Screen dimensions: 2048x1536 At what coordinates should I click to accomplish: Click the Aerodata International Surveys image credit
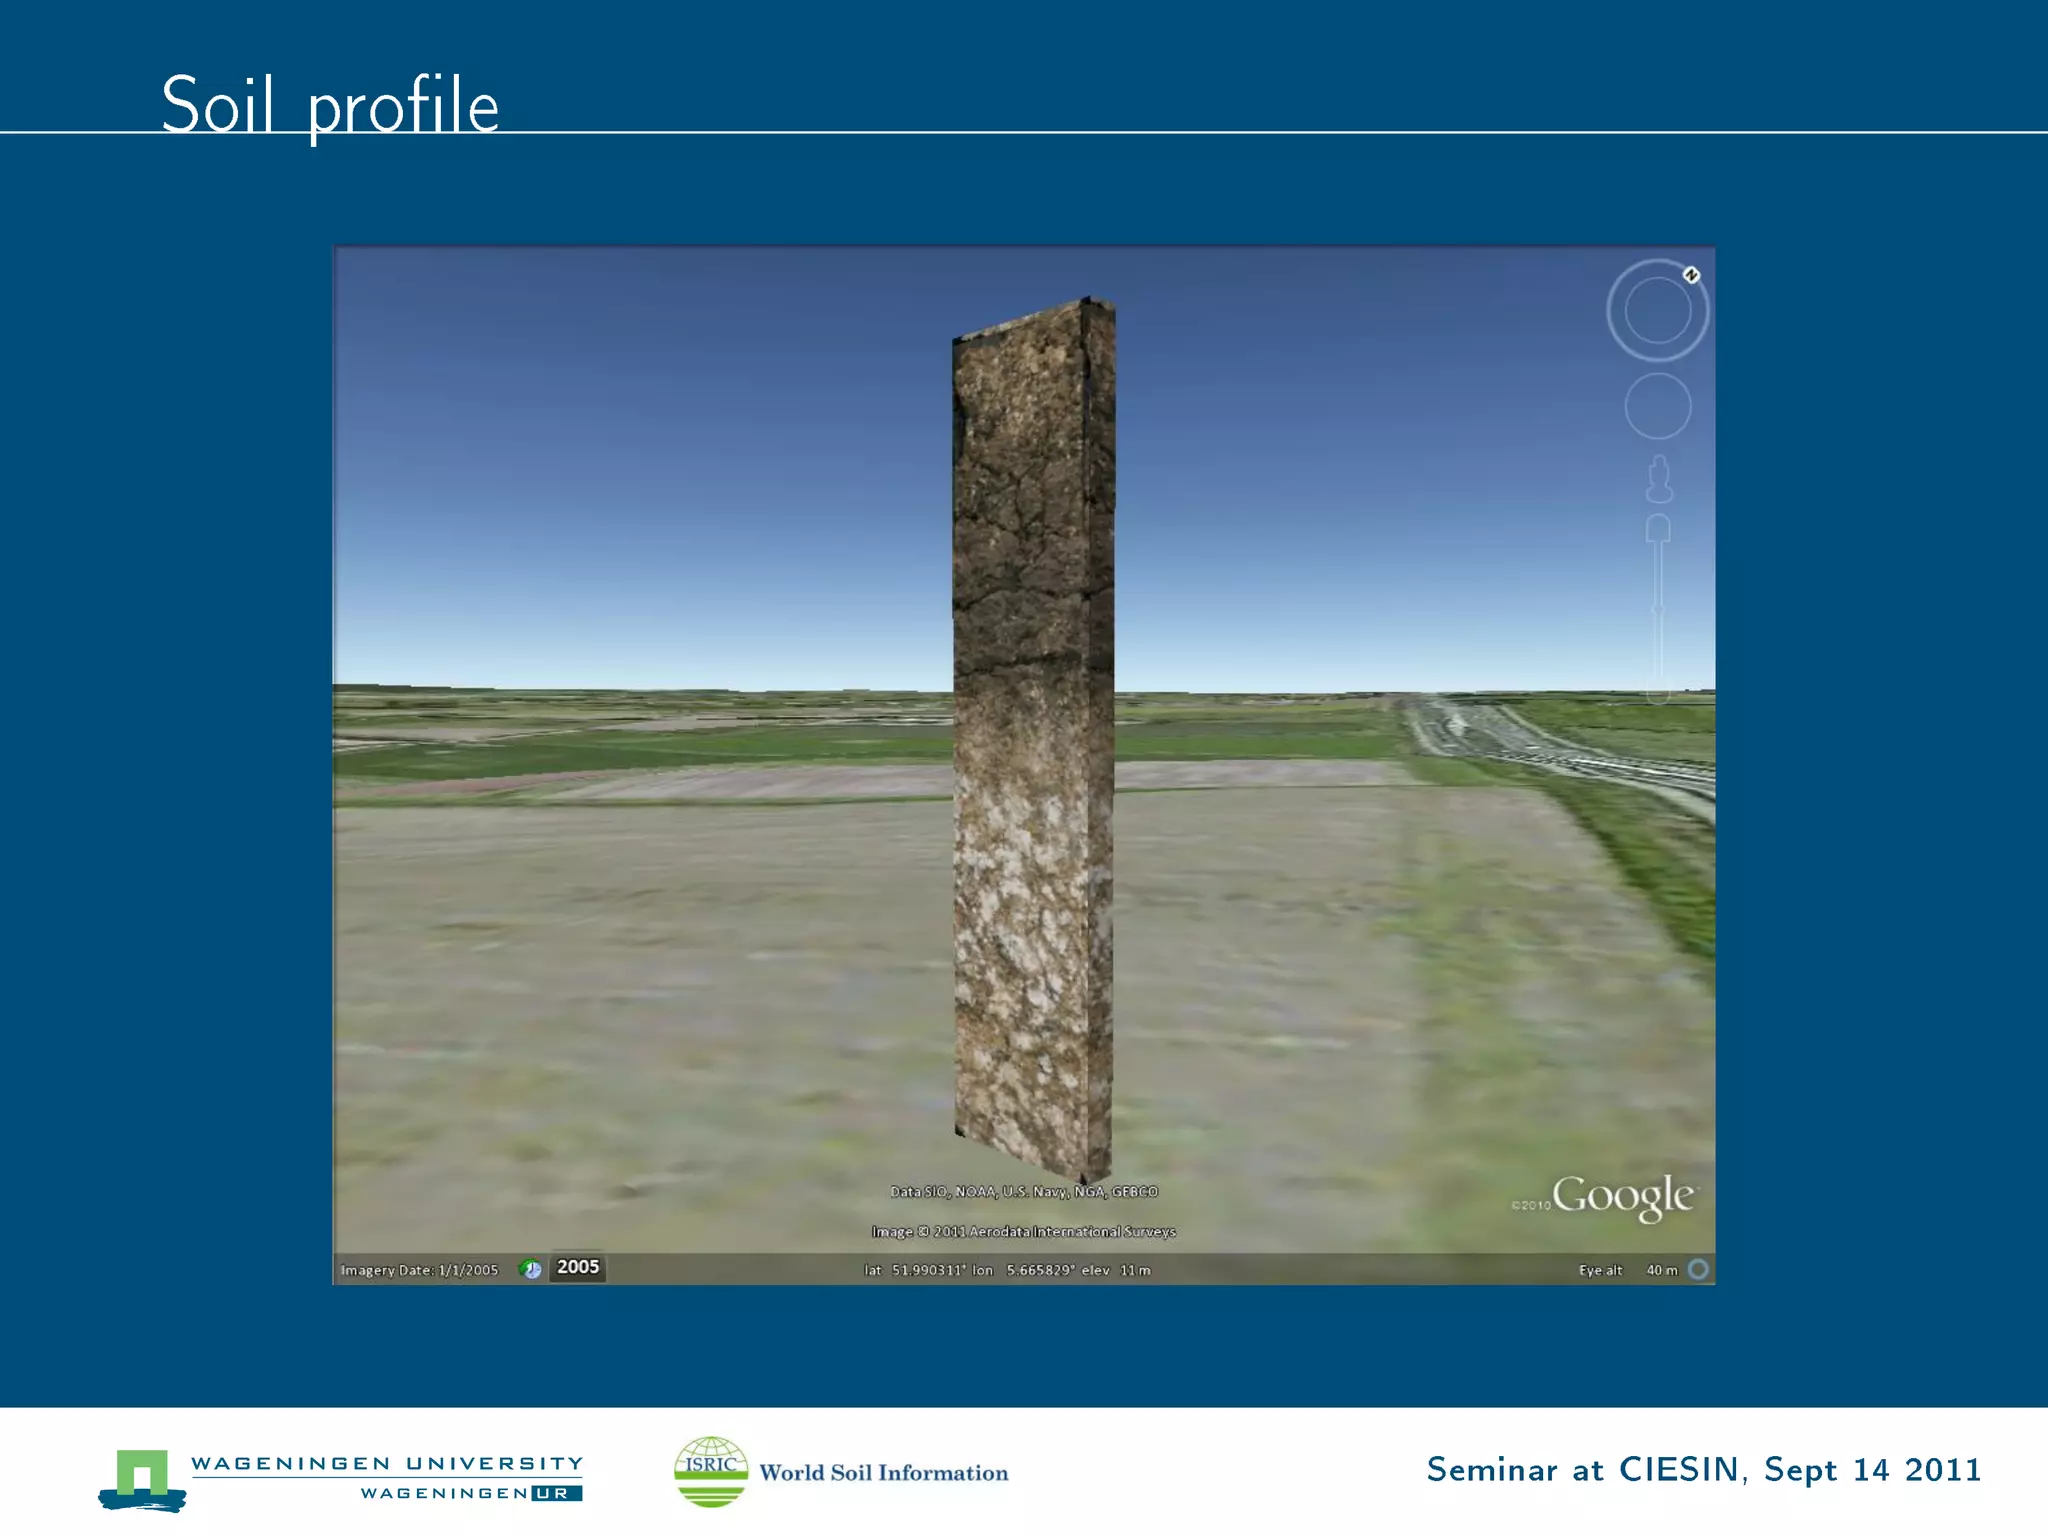pos(1023,1232)
